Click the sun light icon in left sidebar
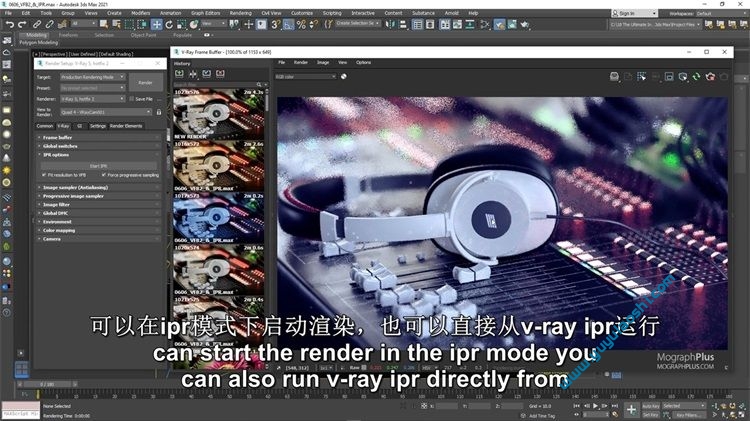The image size is (750, 421). tap(7, 170)
